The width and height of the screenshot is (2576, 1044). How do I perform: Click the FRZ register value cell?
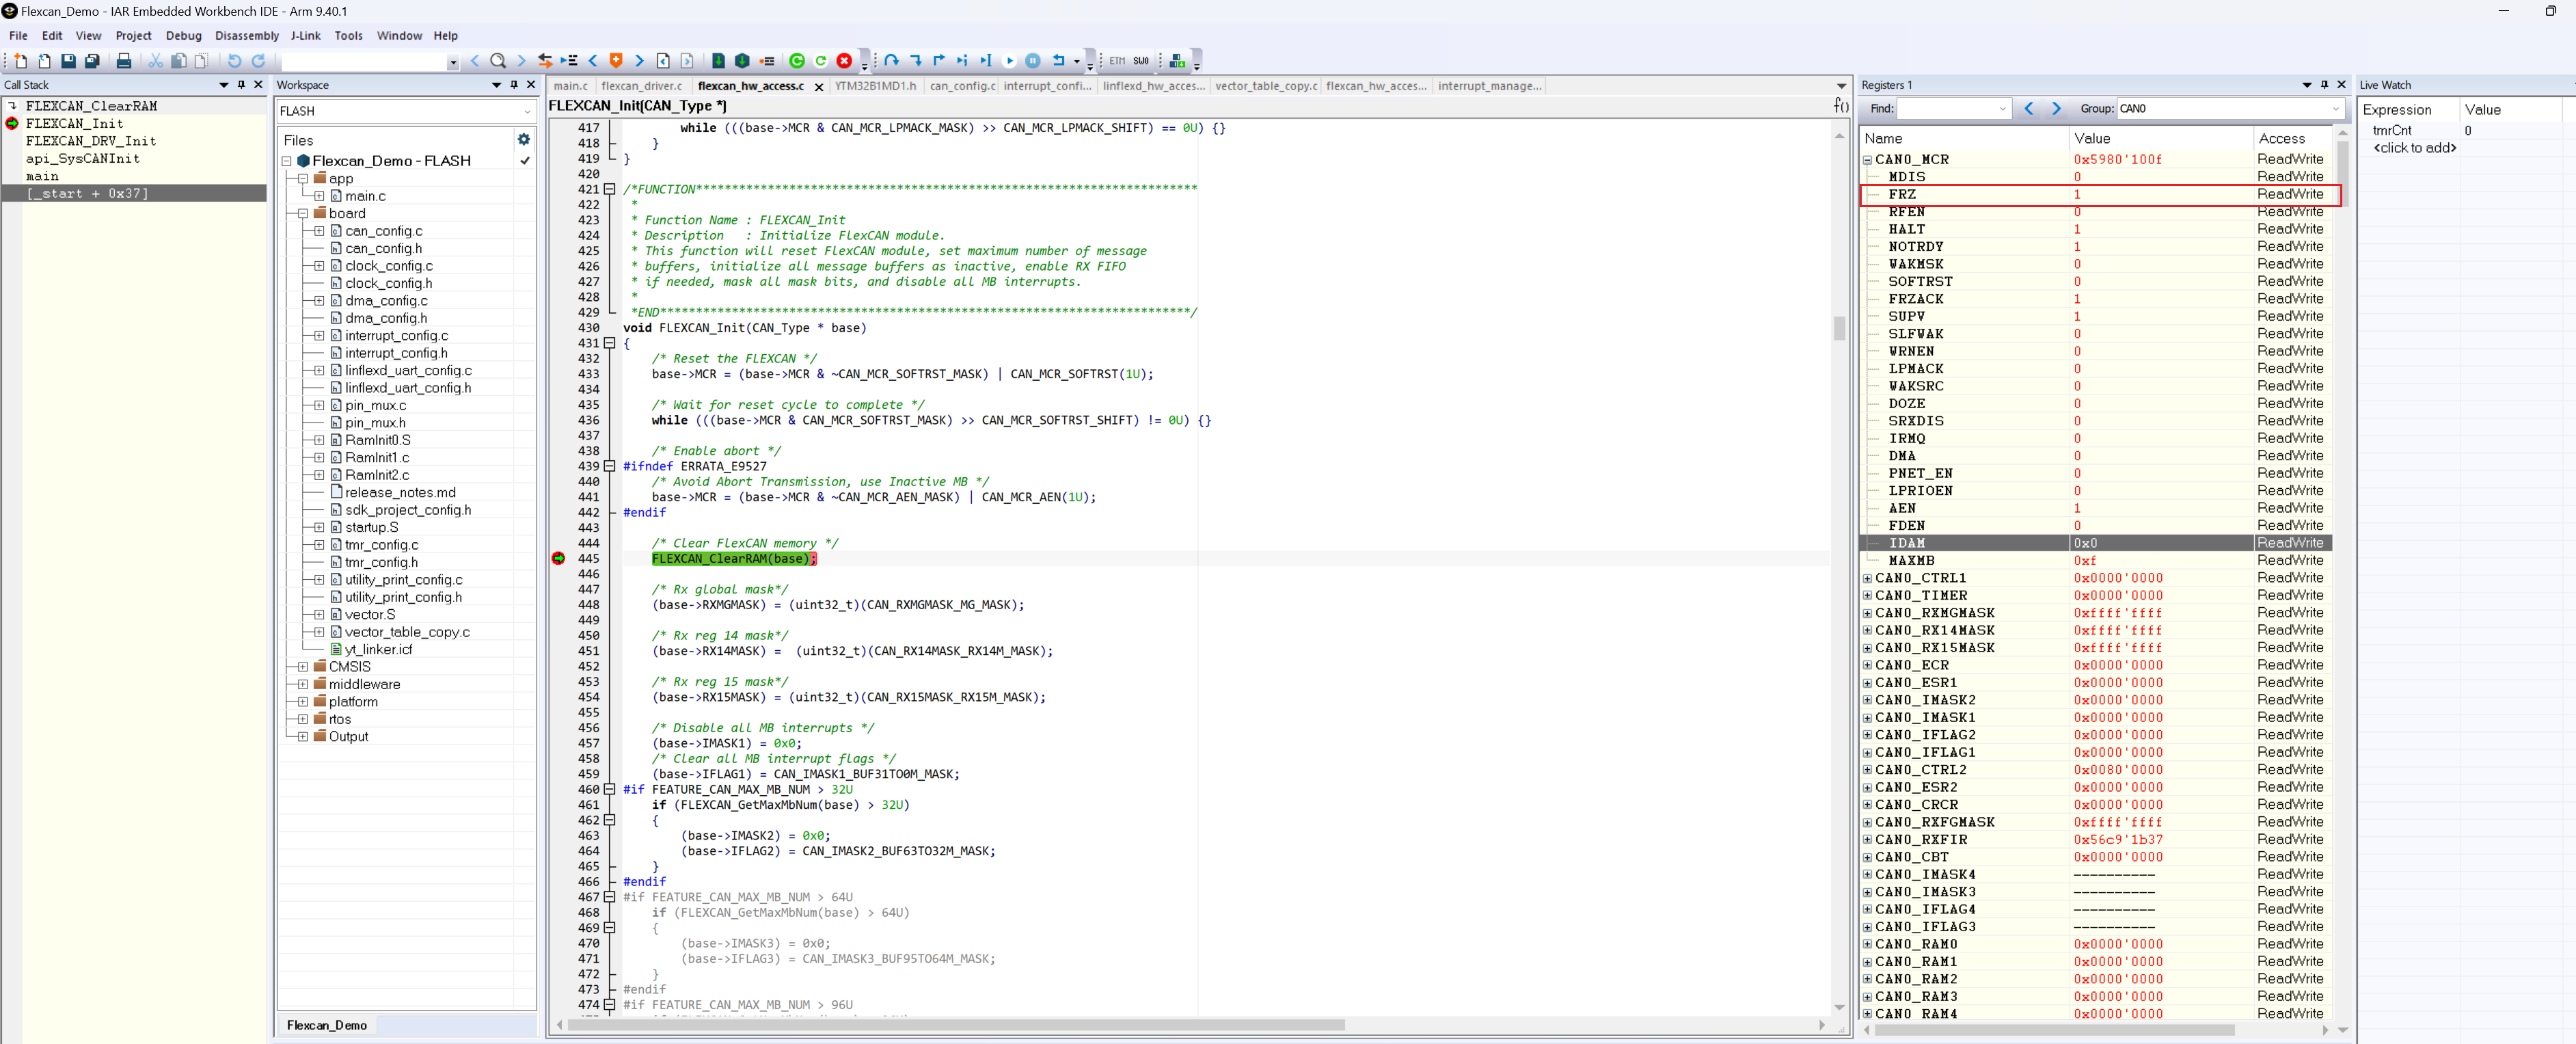pos(2160,195)
